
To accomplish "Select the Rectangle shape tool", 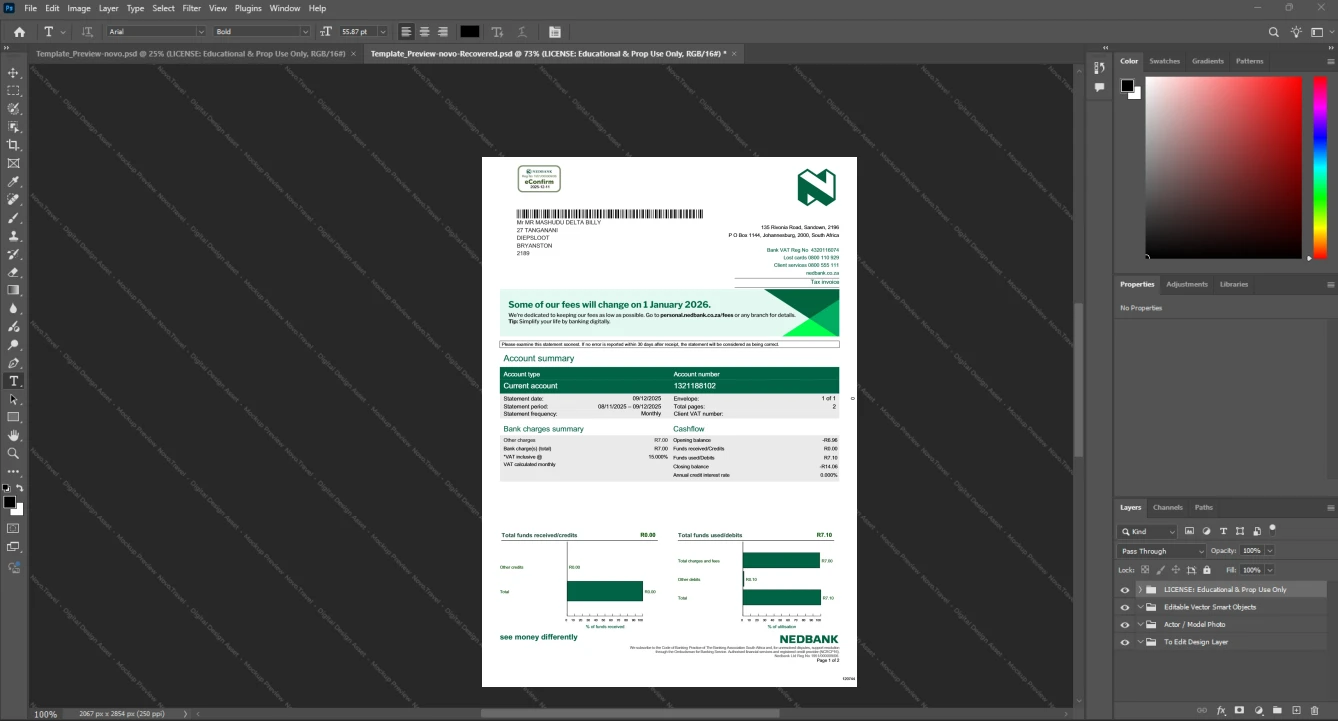I will tap(14, 417).
